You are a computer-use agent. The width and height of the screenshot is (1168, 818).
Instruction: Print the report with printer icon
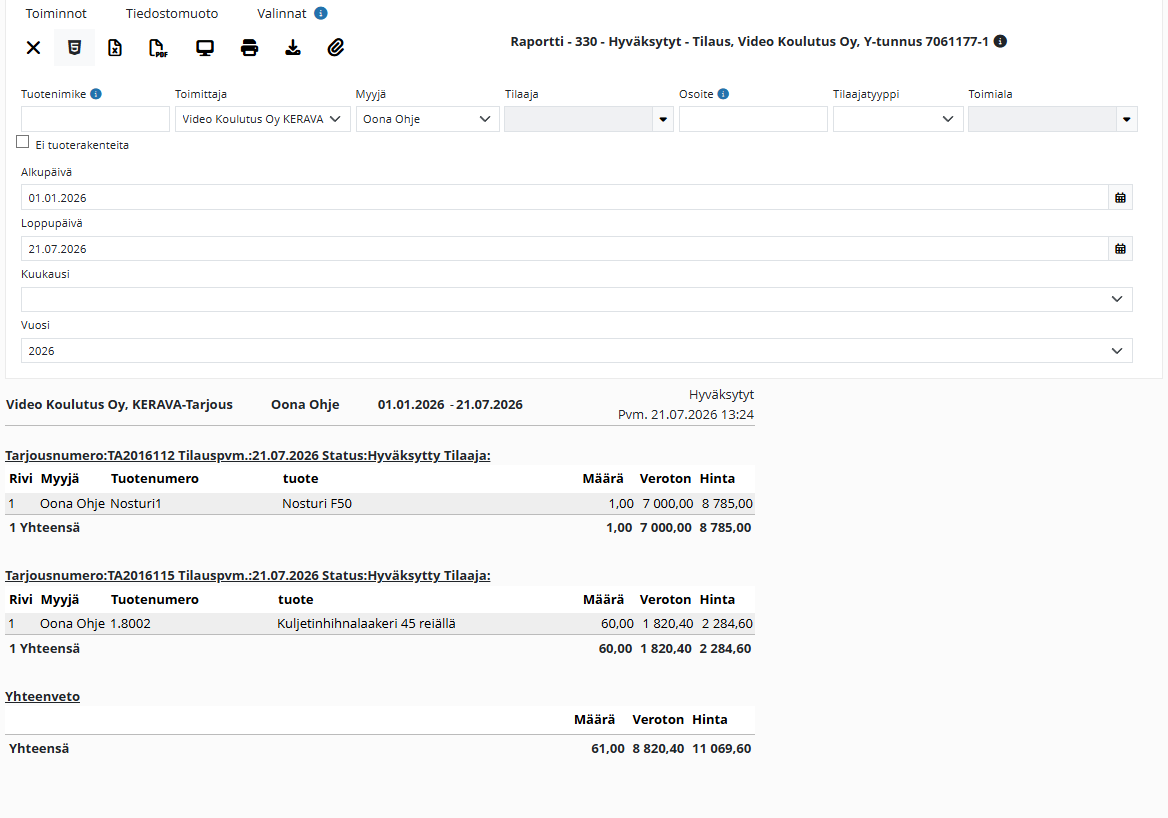[x=250, y=48]
